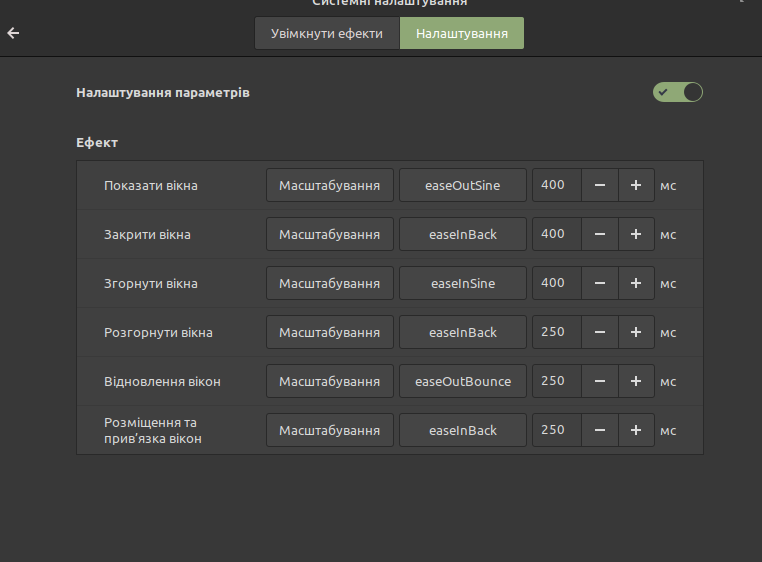Click the 250 duration field for Розгорнути вікна
Image resolution: width=762 pixels, height=562 pixels.
pyautogui.click(x=557, y=333)
